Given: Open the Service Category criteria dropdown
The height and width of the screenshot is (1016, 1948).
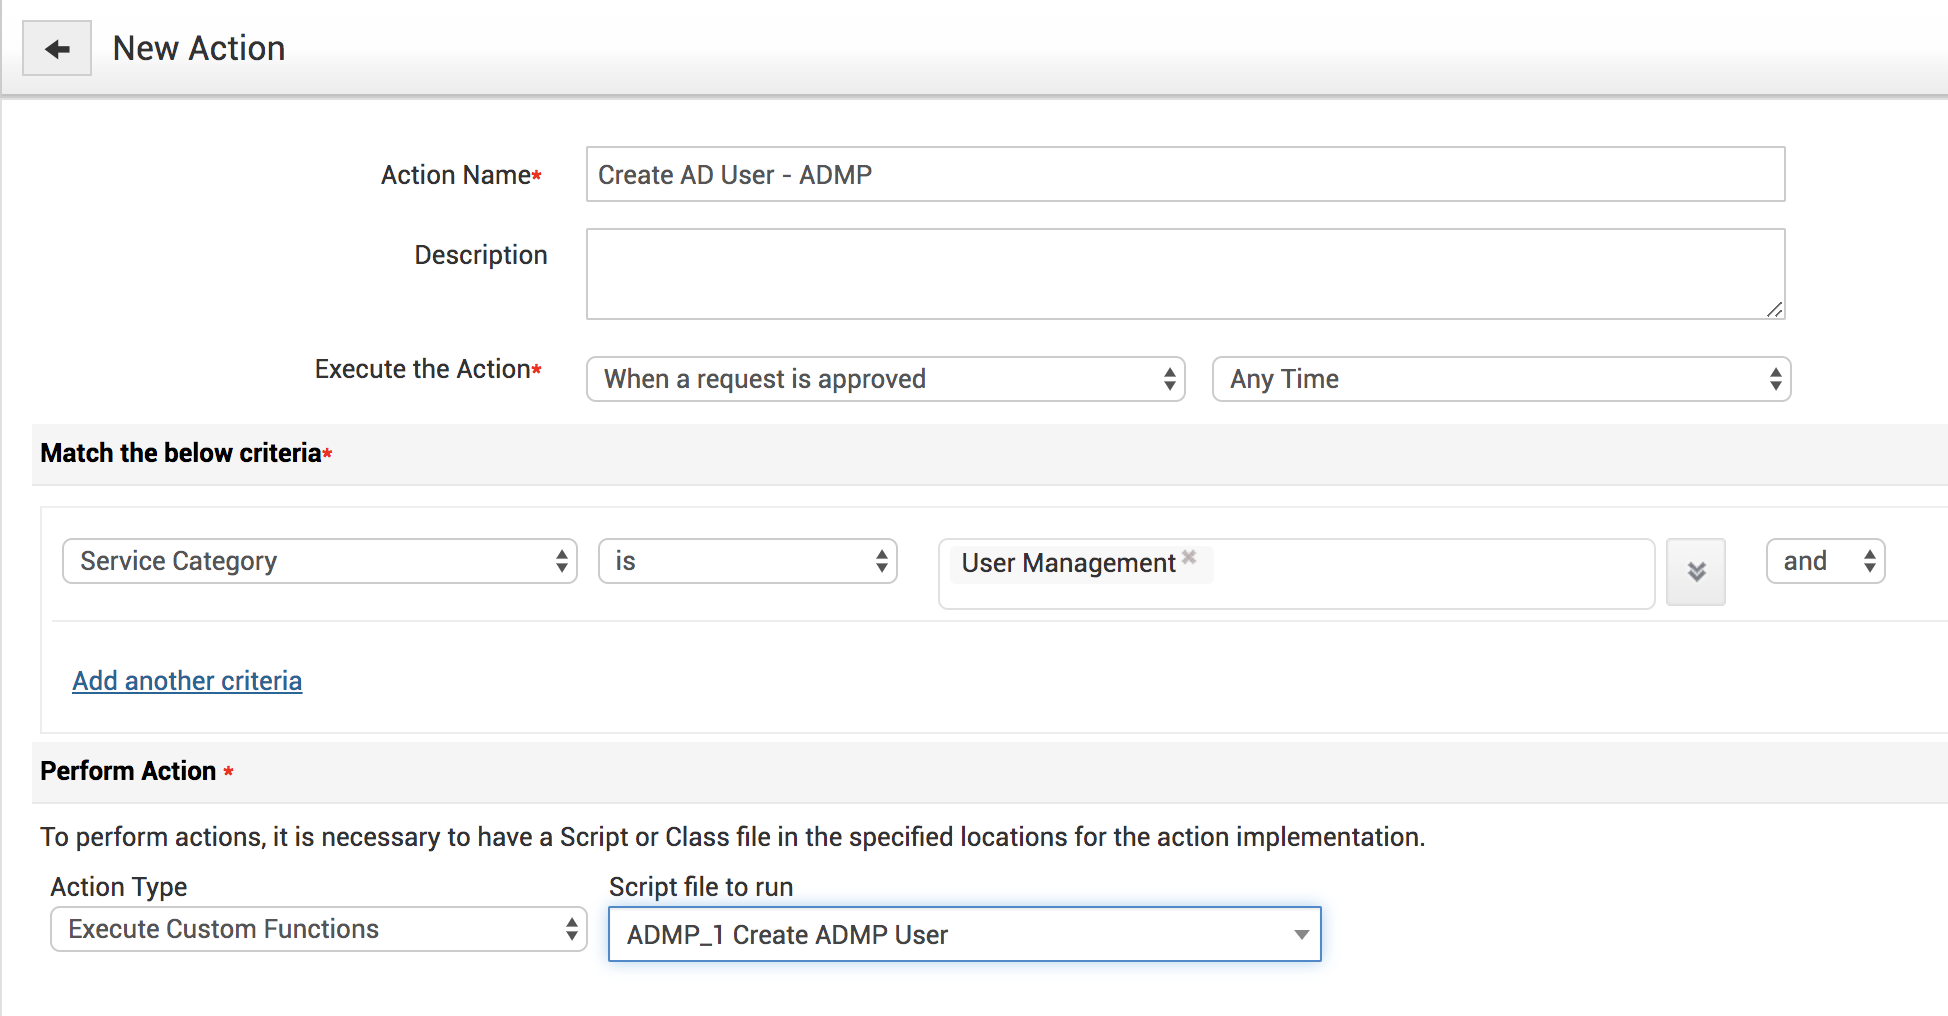Looking at the screenshot, I should click(319, 561).
